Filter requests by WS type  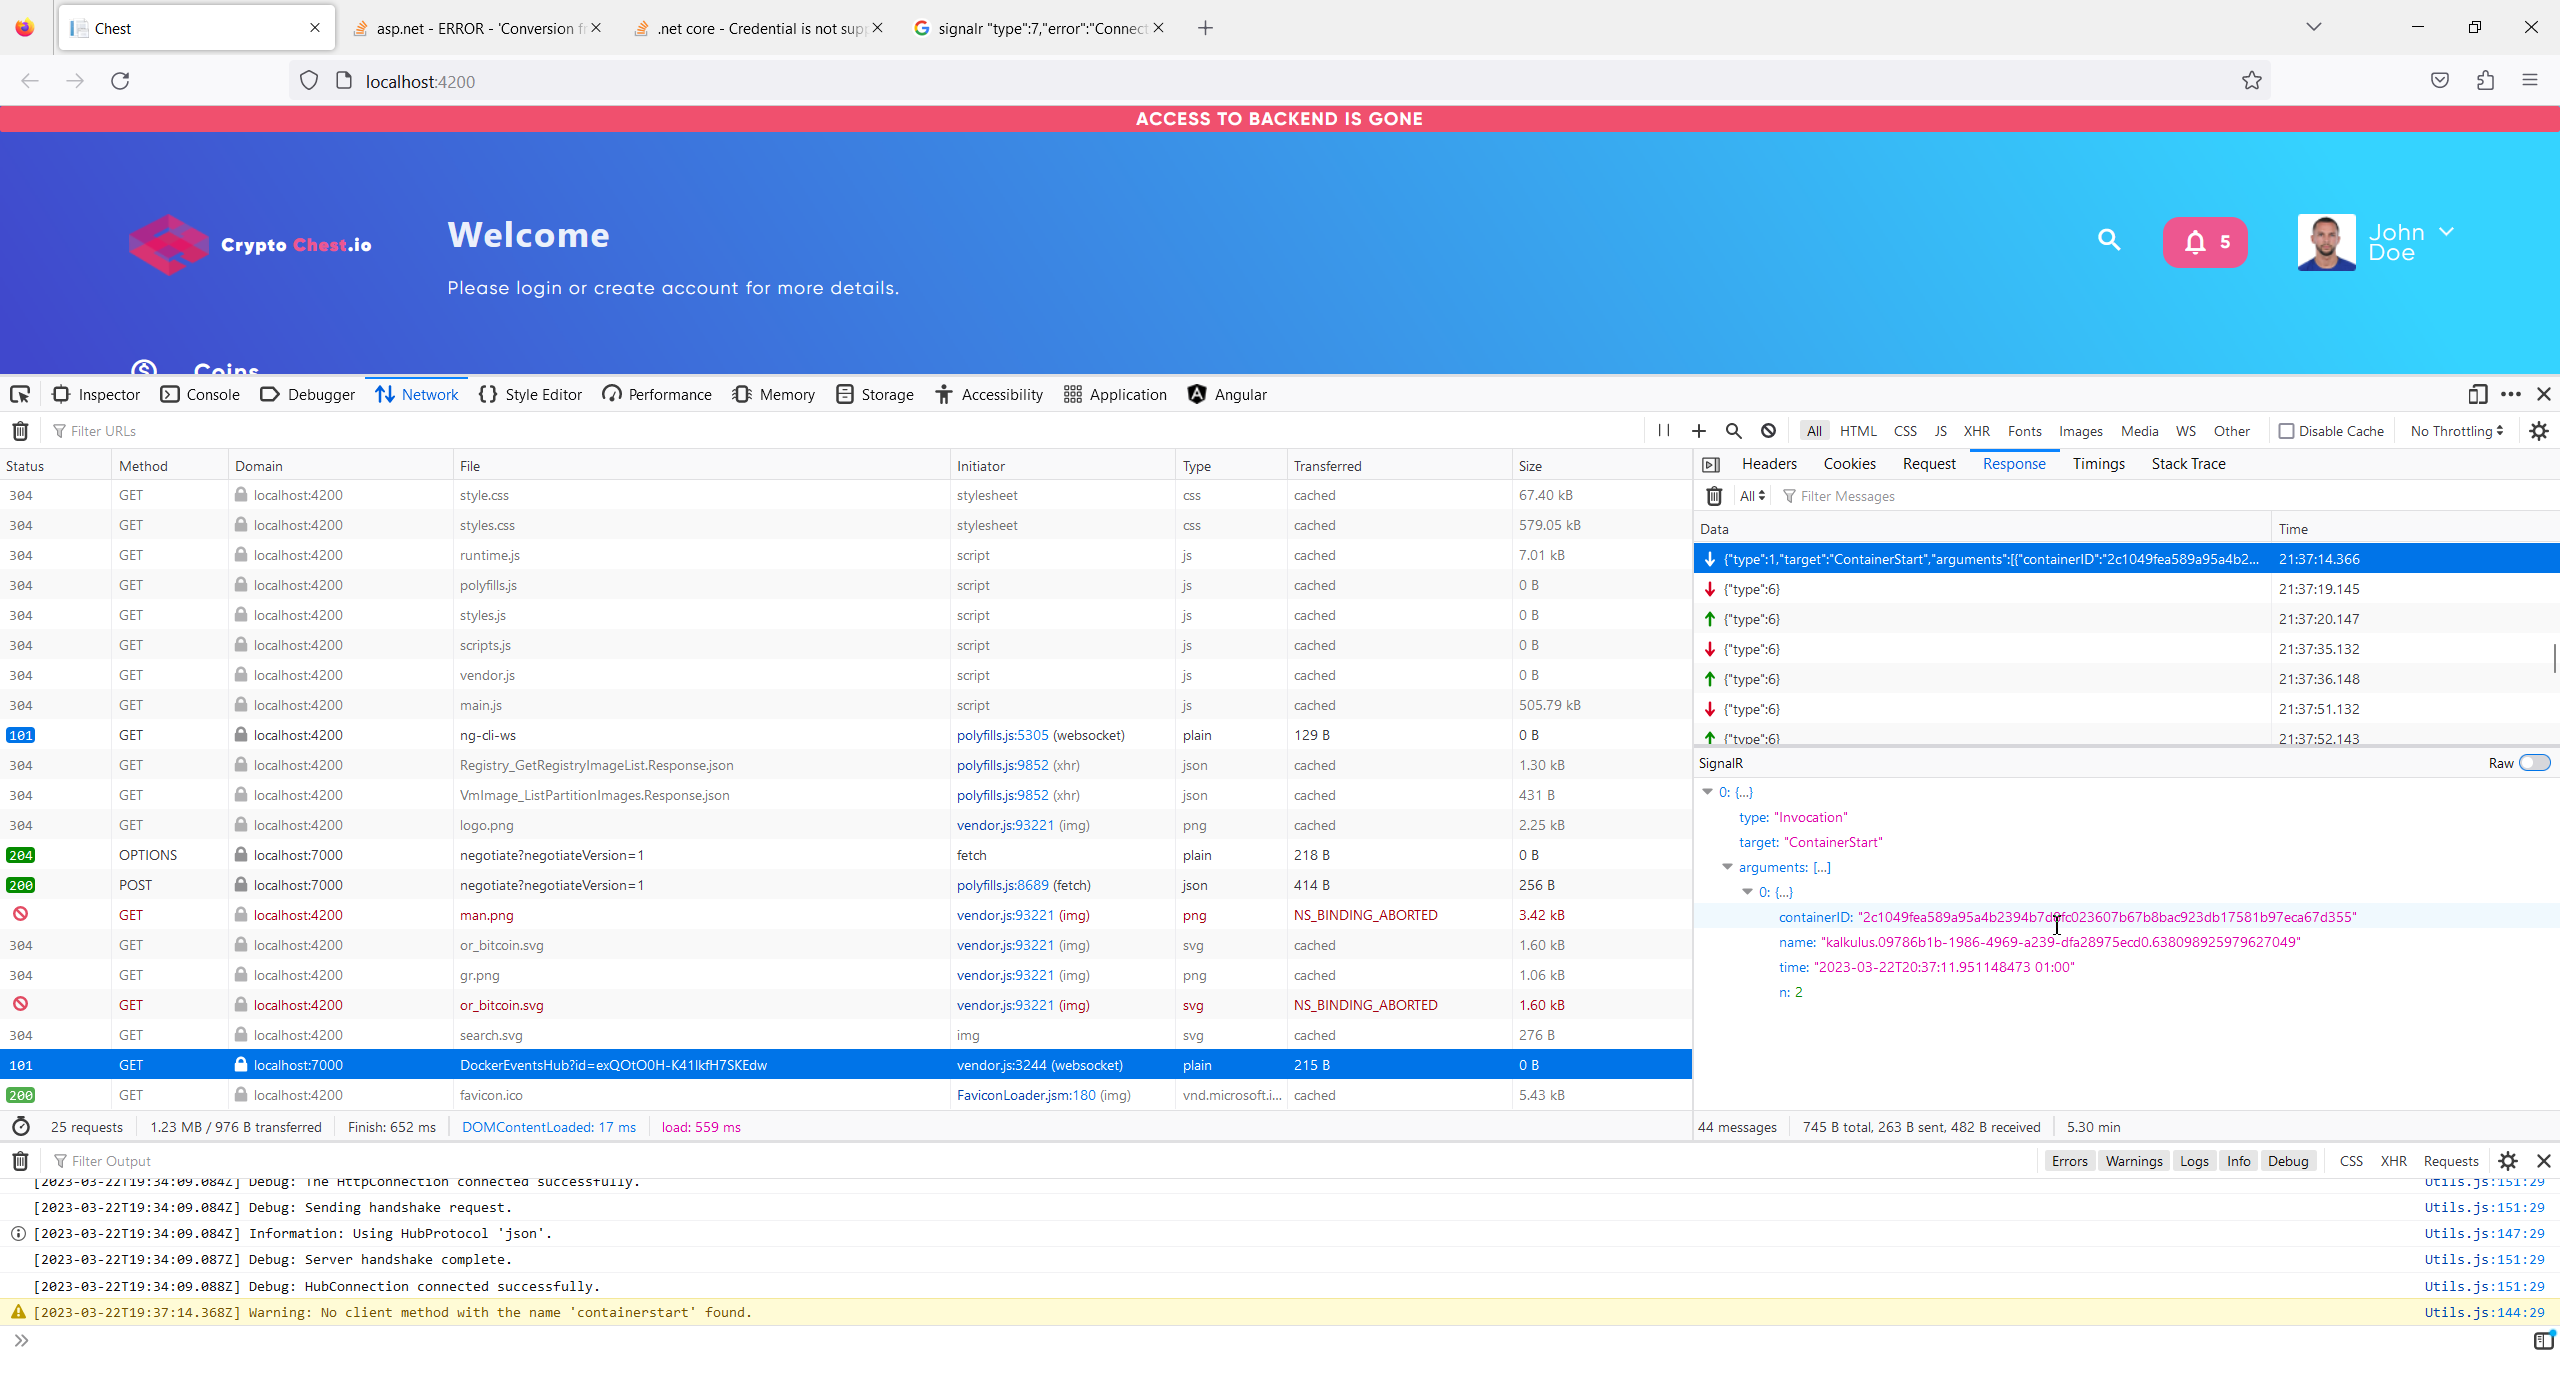tap(2185, 431)
